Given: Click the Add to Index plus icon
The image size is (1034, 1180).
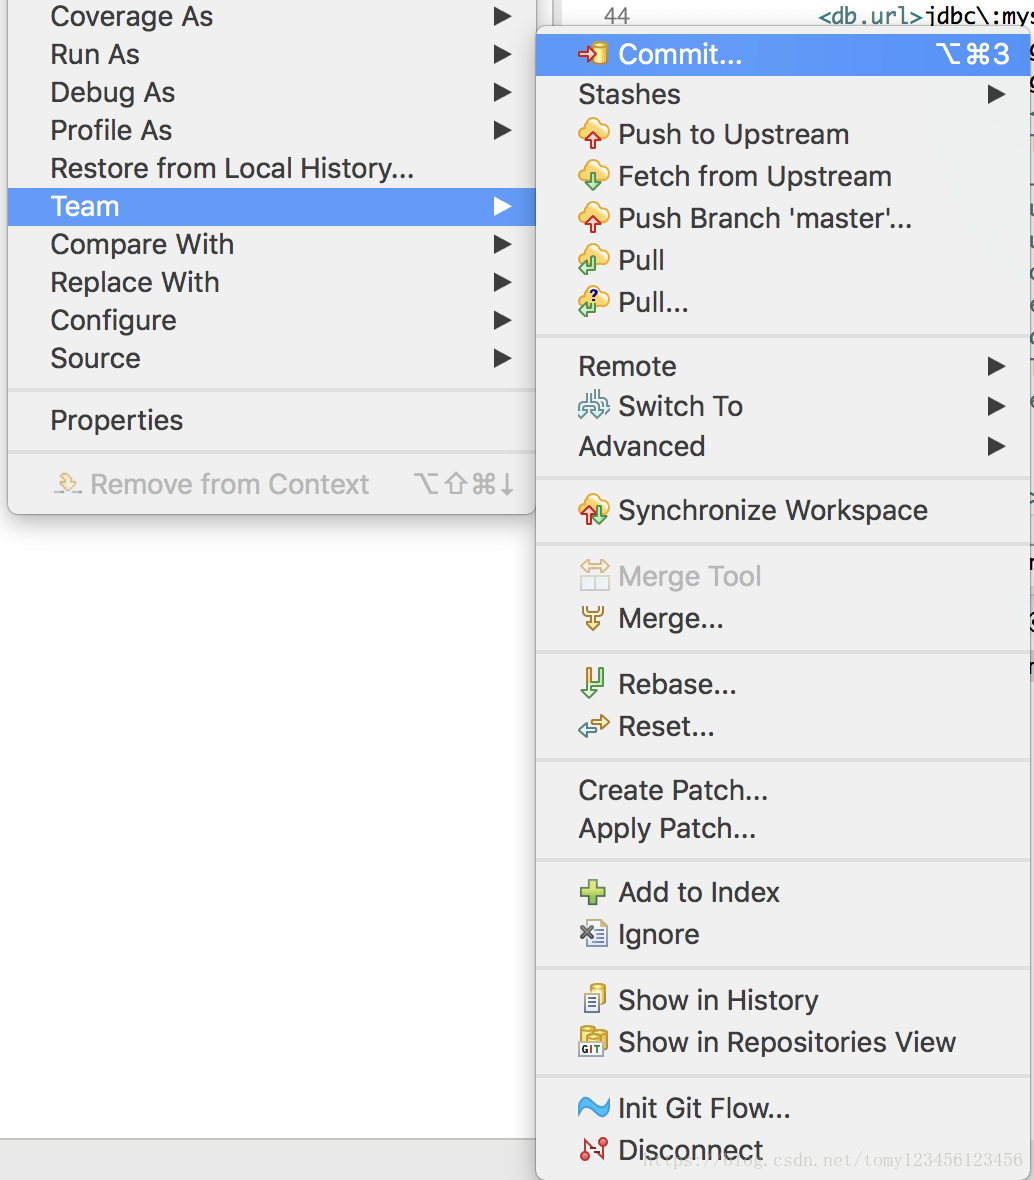Looking at the screenshot, I should [x=593, y=892].
